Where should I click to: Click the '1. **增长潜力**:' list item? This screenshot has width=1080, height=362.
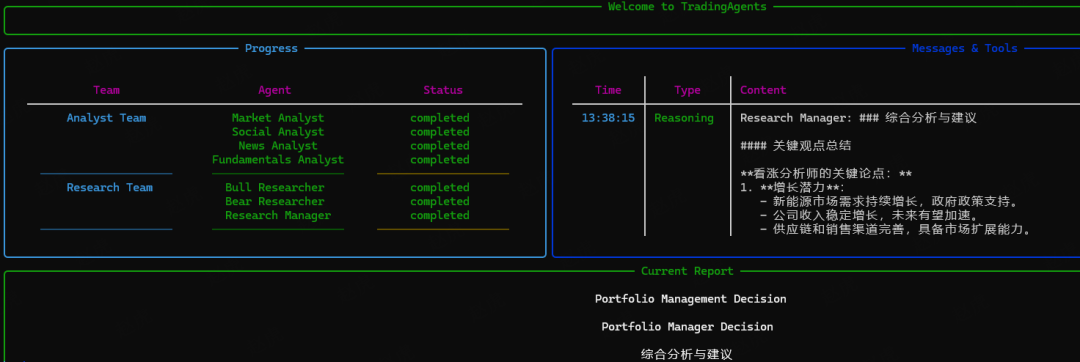792,187
